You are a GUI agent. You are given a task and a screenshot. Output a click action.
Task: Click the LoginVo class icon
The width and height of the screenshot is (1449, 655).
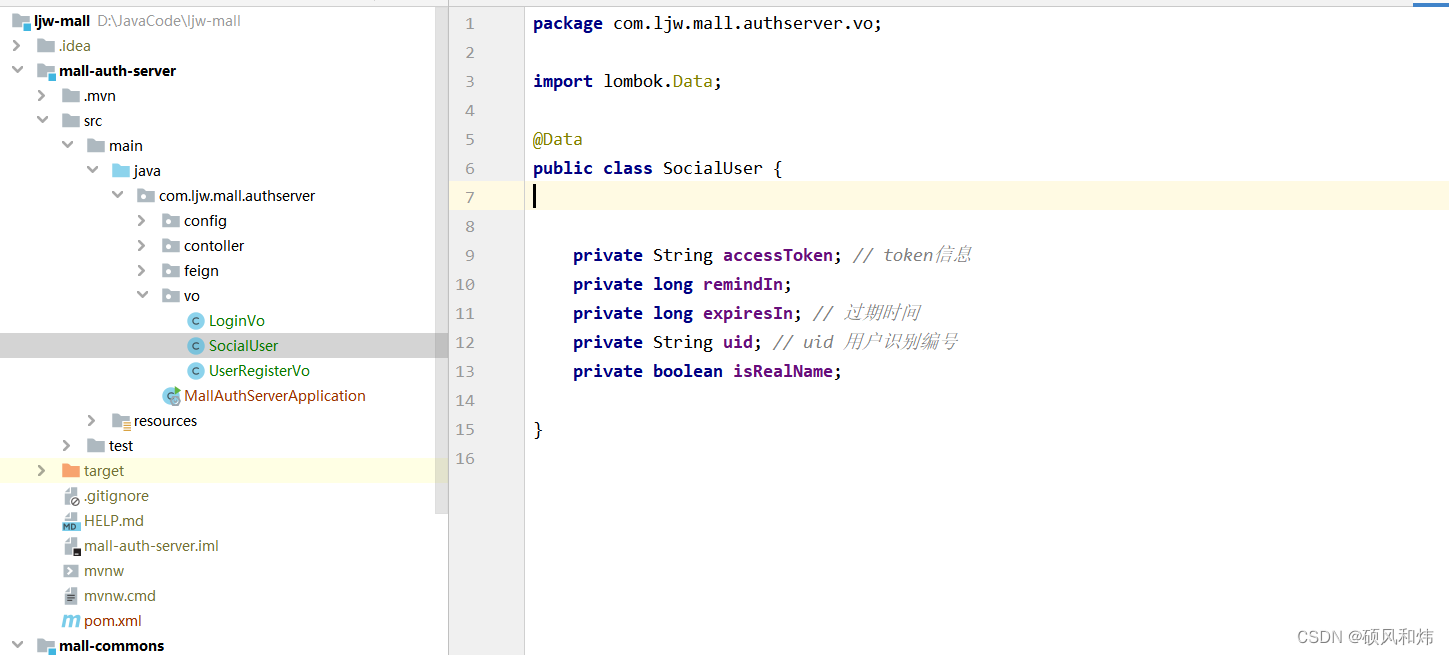[x=195, y=320]
